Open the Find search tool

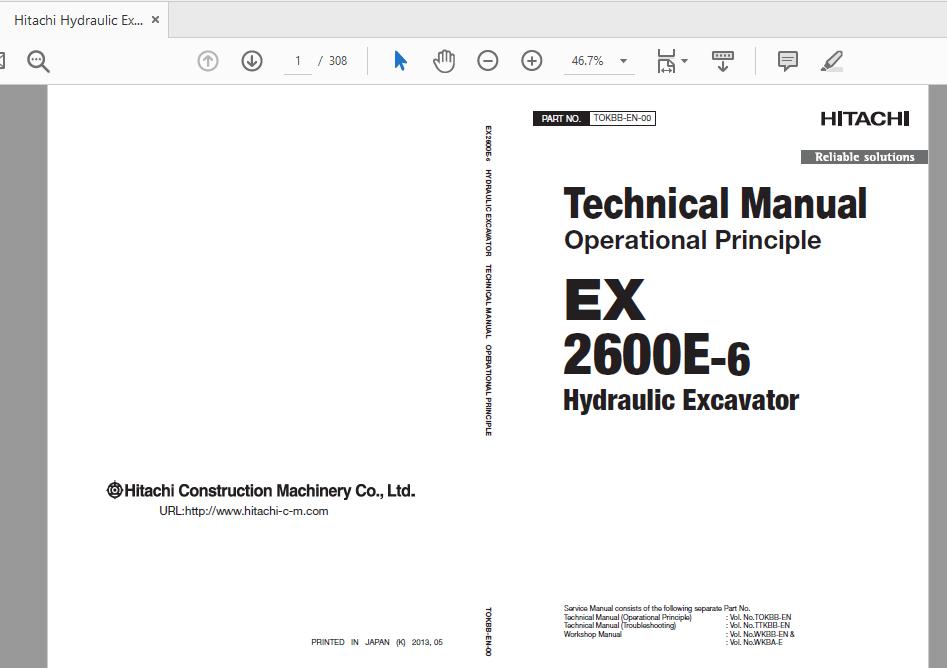[38, 60]
